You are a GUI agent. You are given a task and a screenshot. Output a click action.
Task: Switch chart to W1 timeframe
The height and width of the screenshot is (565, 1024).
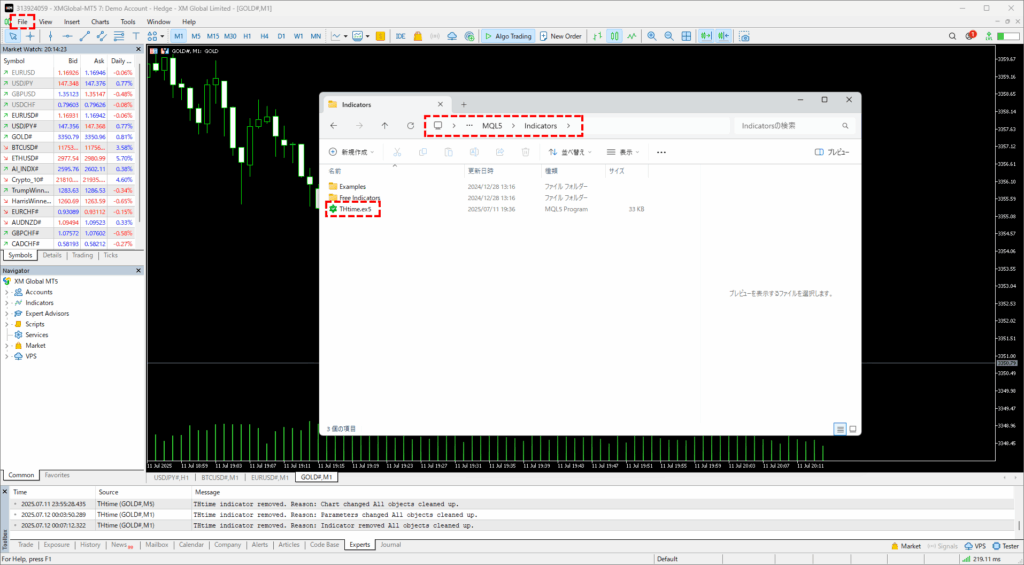pos(298,37)
